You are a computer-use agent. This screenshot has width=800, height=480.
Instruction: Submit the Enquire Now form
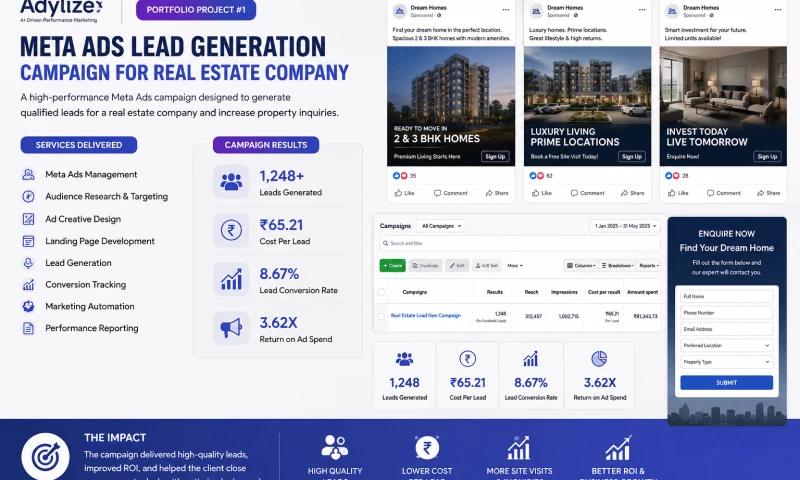pyautogui.click(x=727, y=383)
